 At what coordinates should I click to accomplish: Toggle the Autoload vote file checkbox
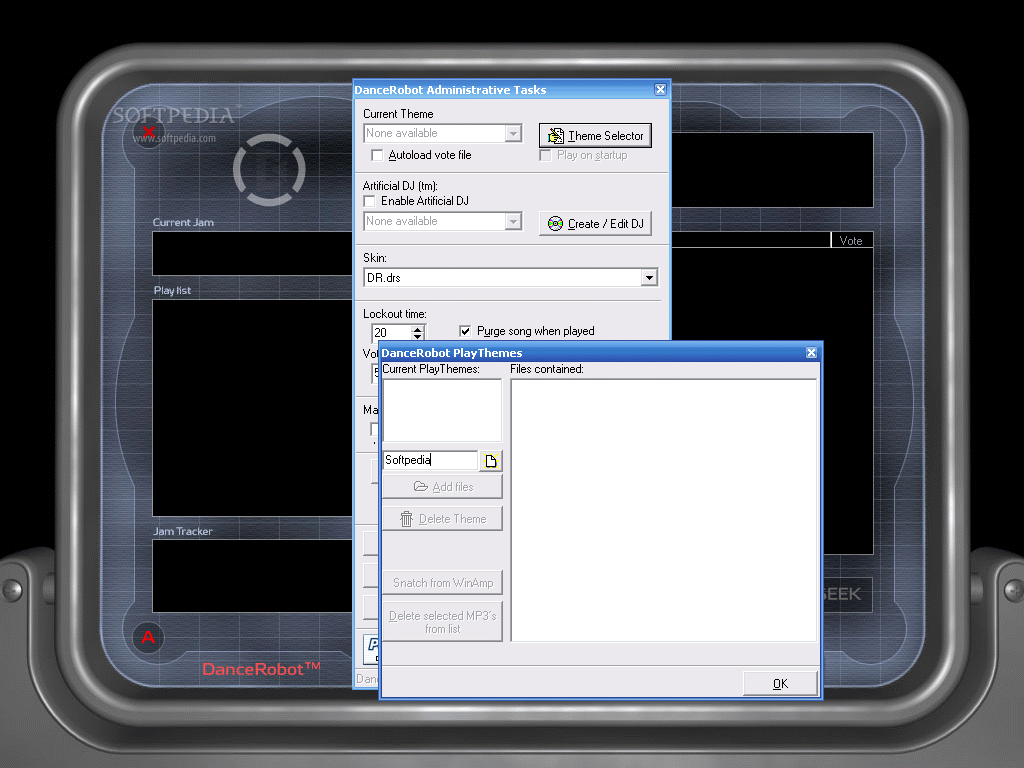coord(377,155)
